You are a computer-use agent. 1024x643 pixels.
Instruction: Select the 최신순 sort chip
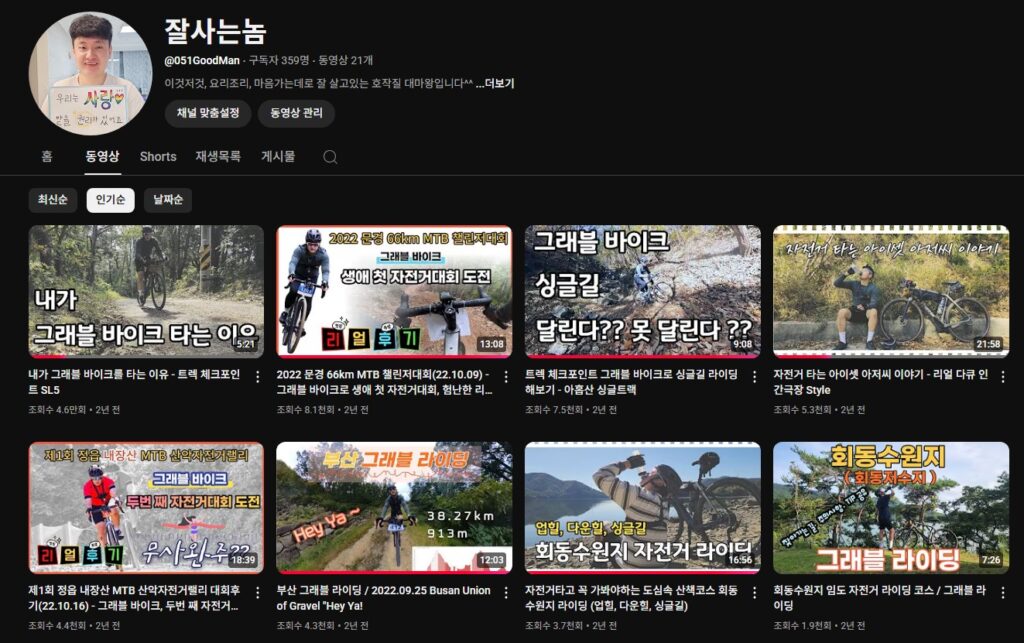52,200
